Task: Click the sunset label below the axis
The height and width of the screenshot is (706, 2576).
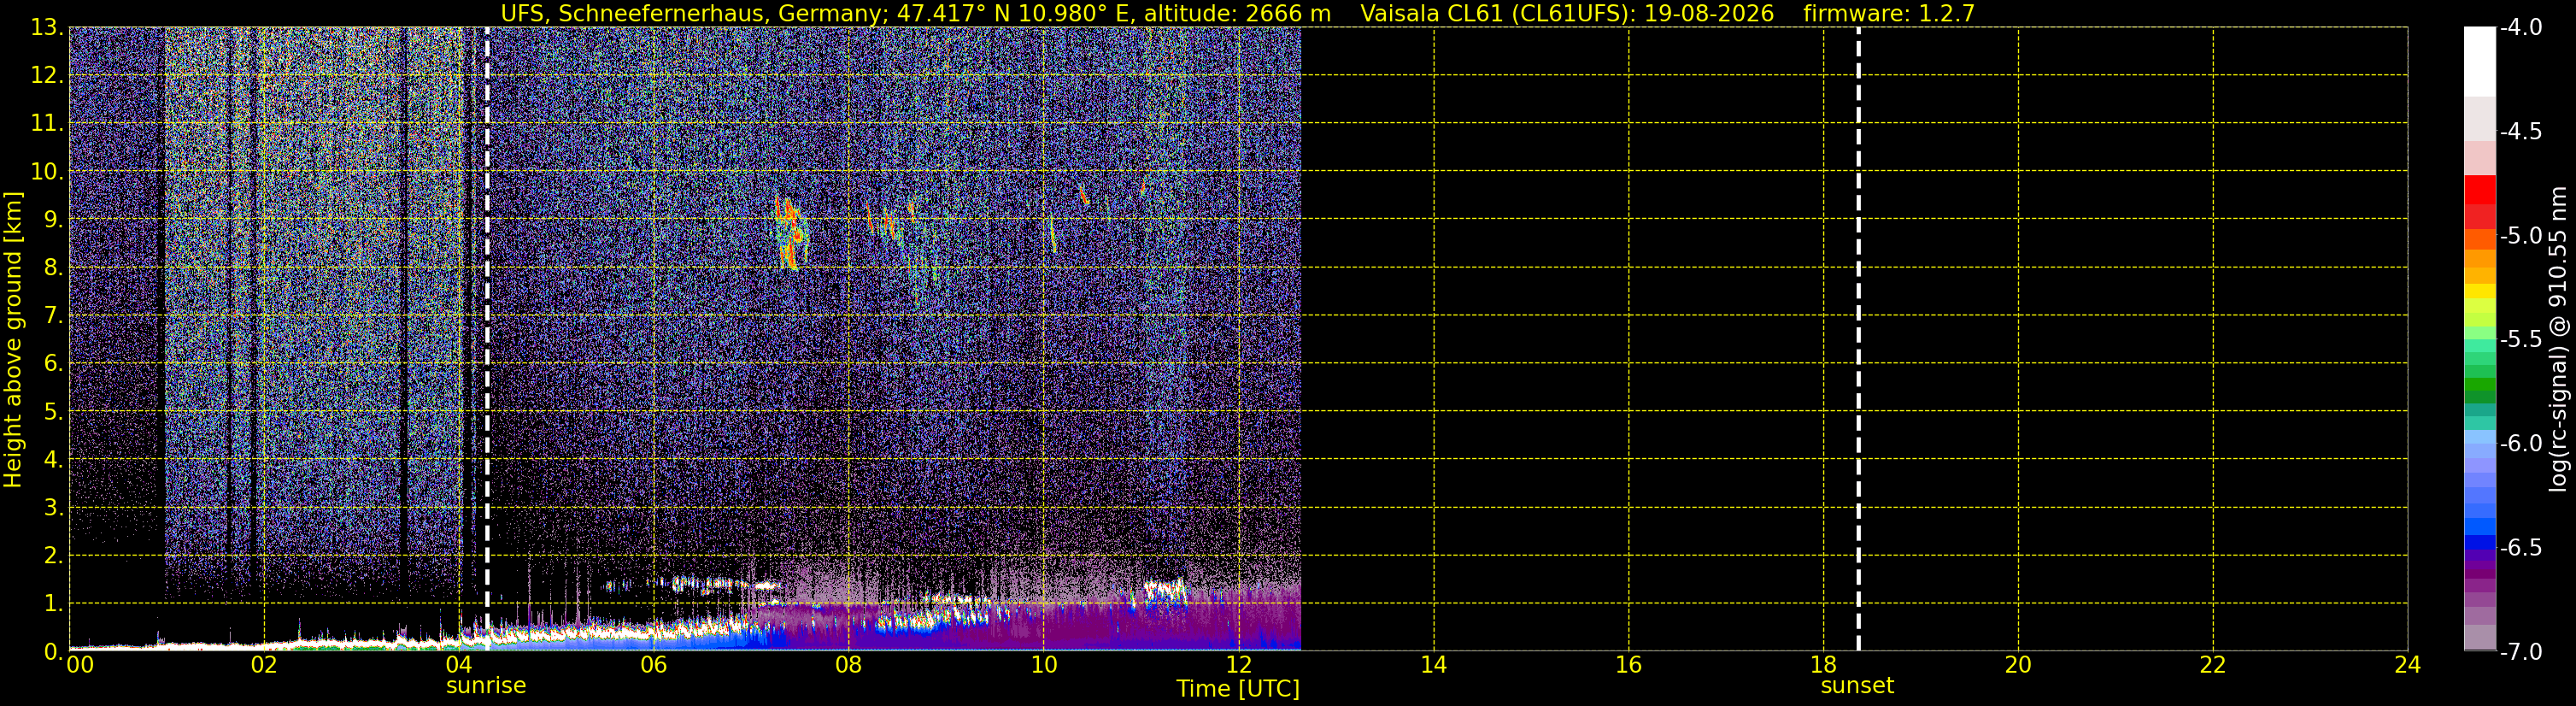Action: pos(1857,686)
